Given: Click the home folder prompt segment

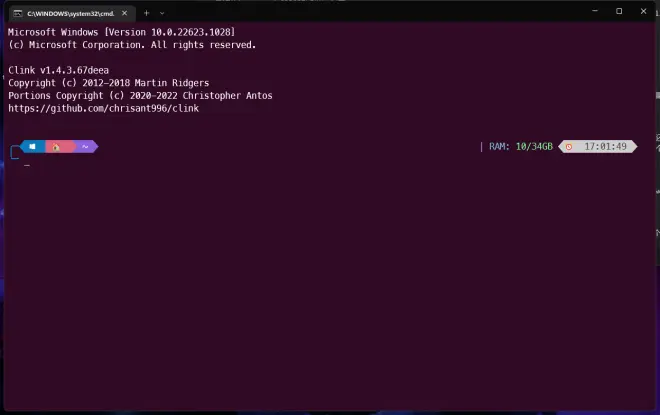Looking at the screenshot, I should pyautogui.click(x=59, y=146).
